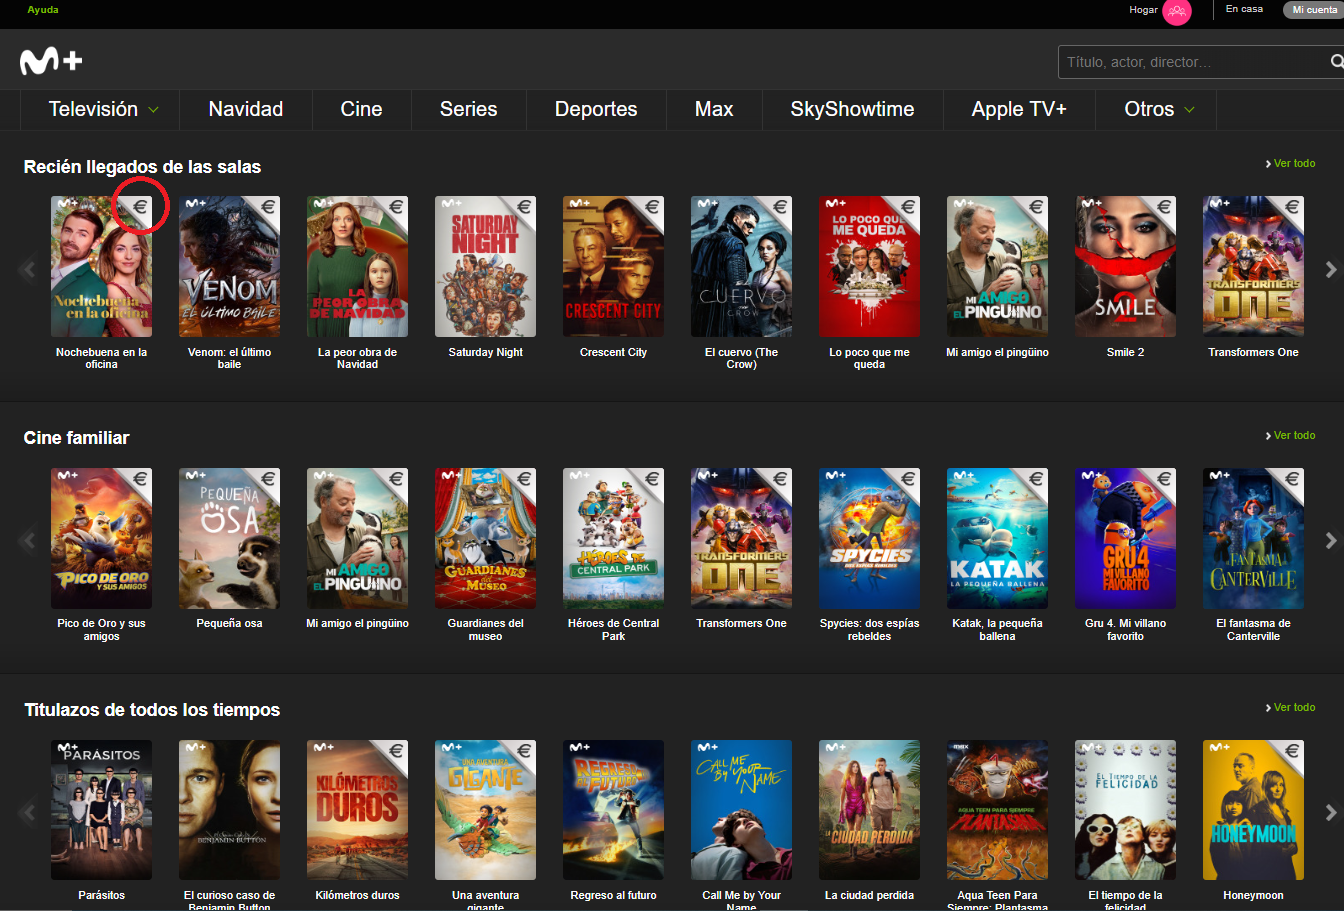Click the title search input field
1344x911 pixels.
1190,62
